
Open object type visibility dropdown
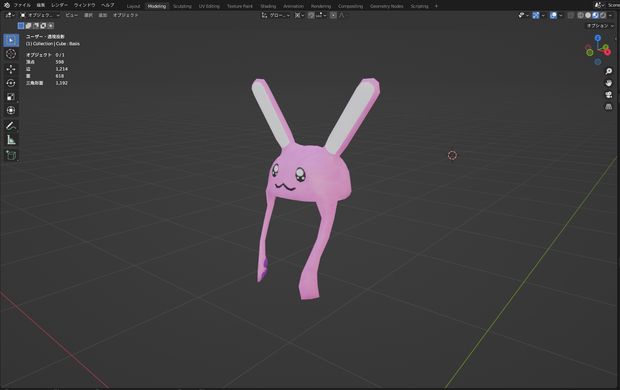click(524, 15)
